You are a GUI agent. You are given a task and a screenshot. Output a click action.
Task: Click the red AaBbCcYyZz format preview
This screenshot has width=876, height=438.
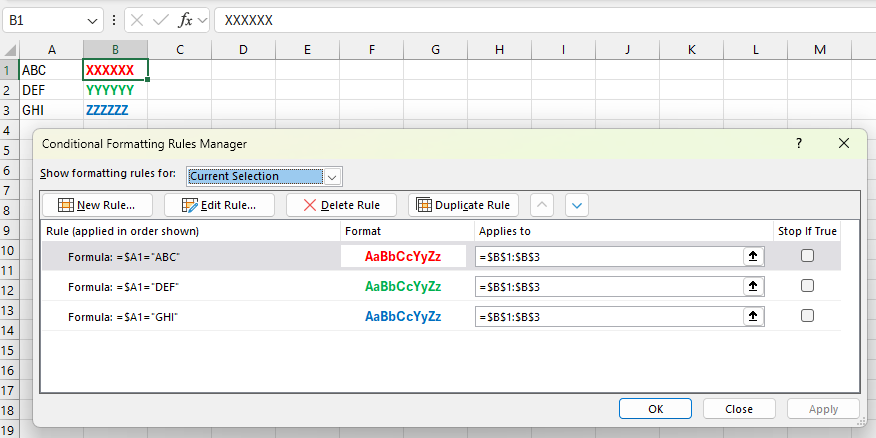click(403, 256)
